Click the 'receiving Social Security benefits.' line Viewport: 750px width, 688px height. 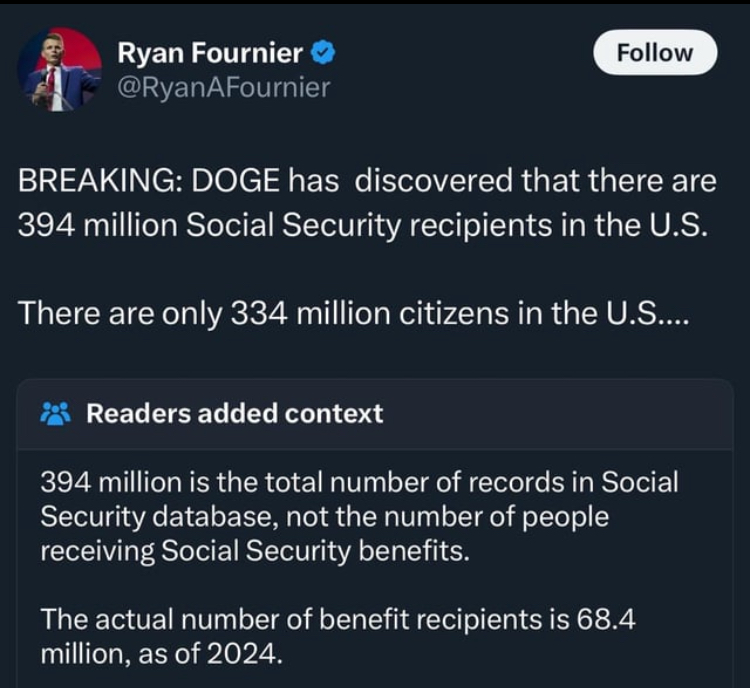pyautogui.click(x=255, y=551)
